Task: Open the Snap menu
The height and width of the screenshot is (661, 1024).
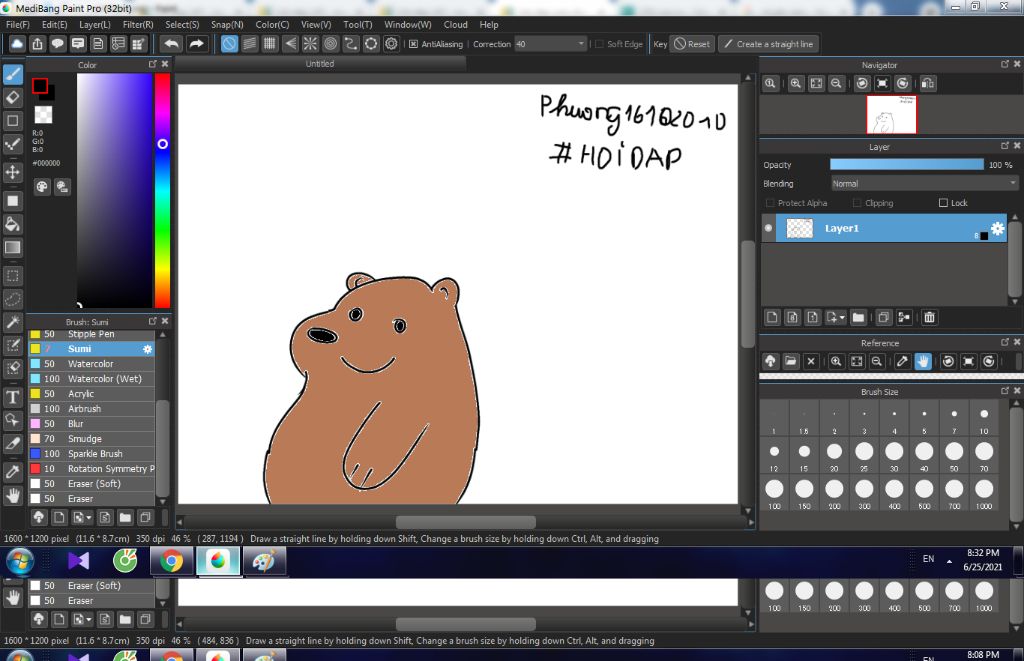Action: [x=227, y=24]
